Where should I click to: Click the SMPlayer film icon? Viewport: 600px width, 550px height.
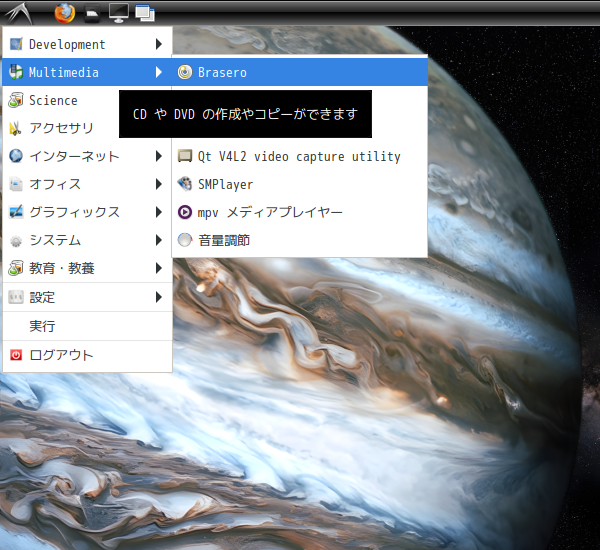tap(185, 184)
